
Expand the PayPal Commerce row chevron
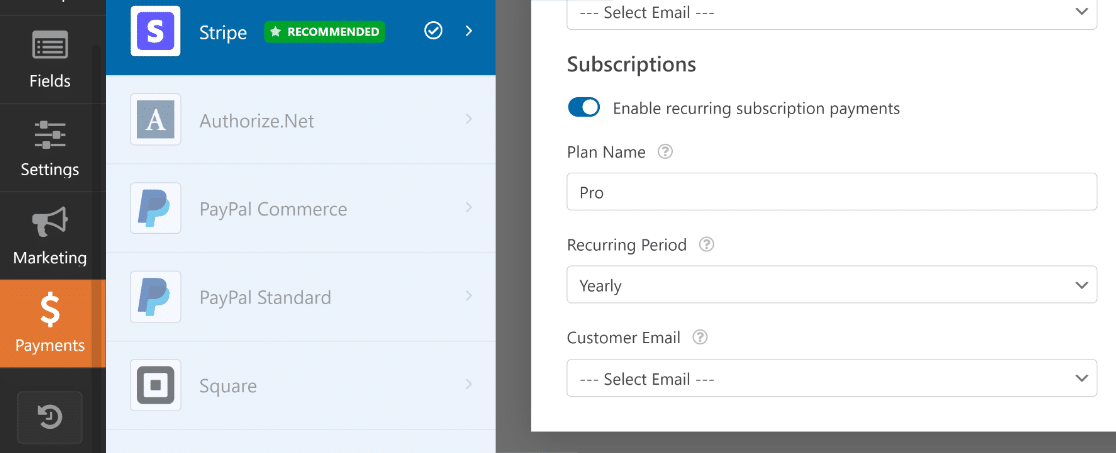coord(468,208)
